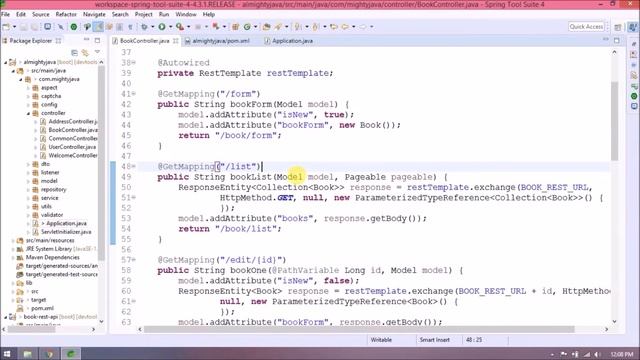The width and height of the screenshot is (640, 360).
Task: Click the Writable status bar entry
Action: 381,340
